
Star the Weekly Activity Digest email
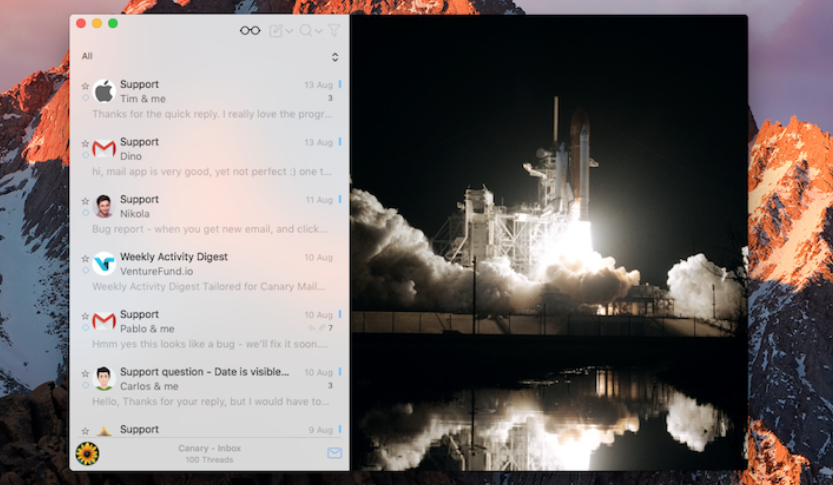pyautogui.click(x=85, y=258)
